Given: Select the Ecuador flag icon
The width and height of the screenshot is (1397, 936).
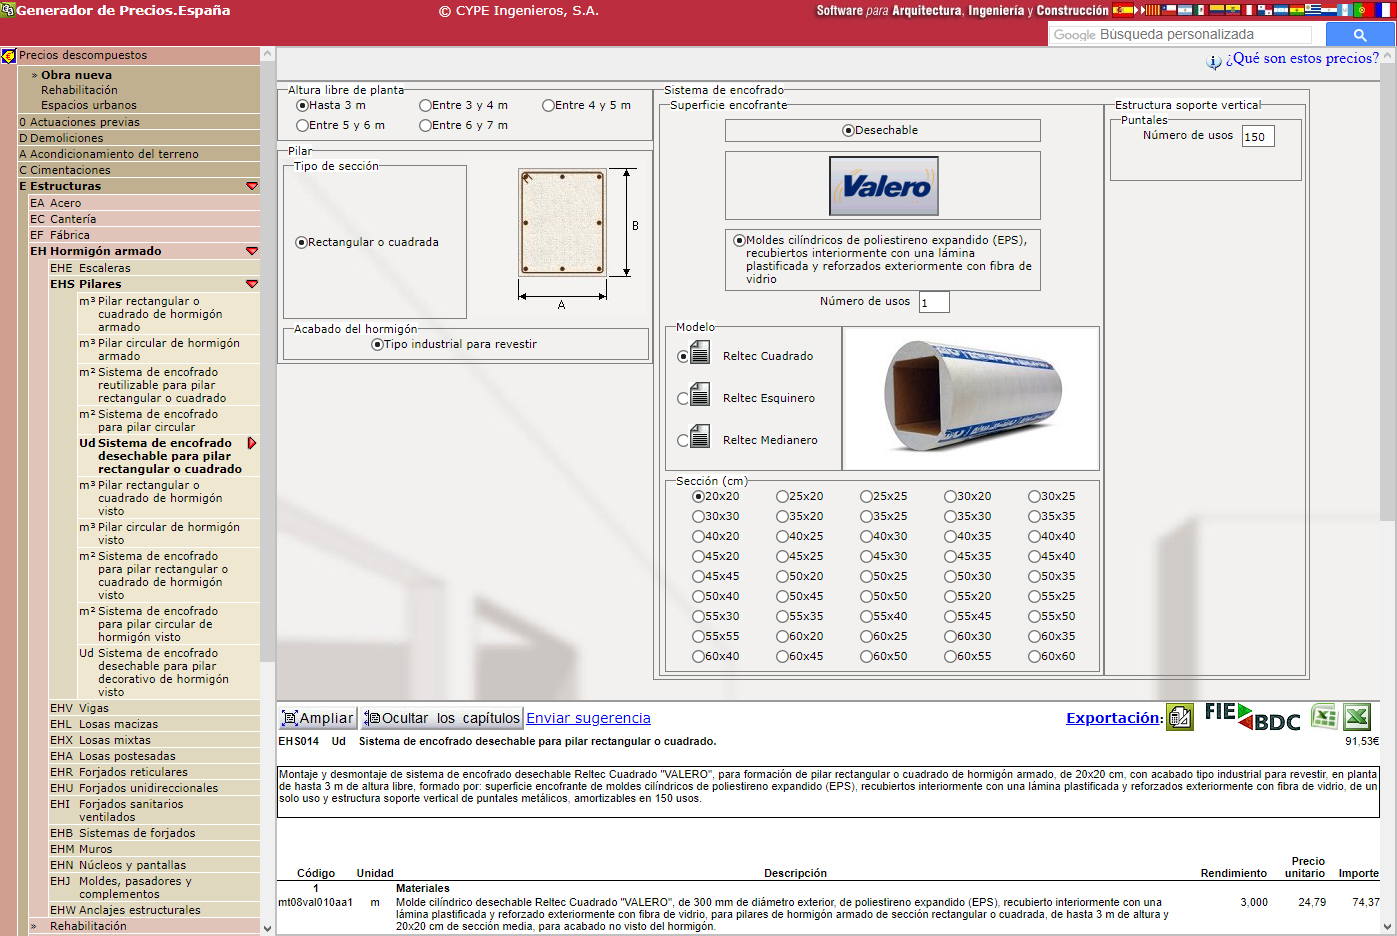Looking at the screenshot, I should click(1233, 10).
